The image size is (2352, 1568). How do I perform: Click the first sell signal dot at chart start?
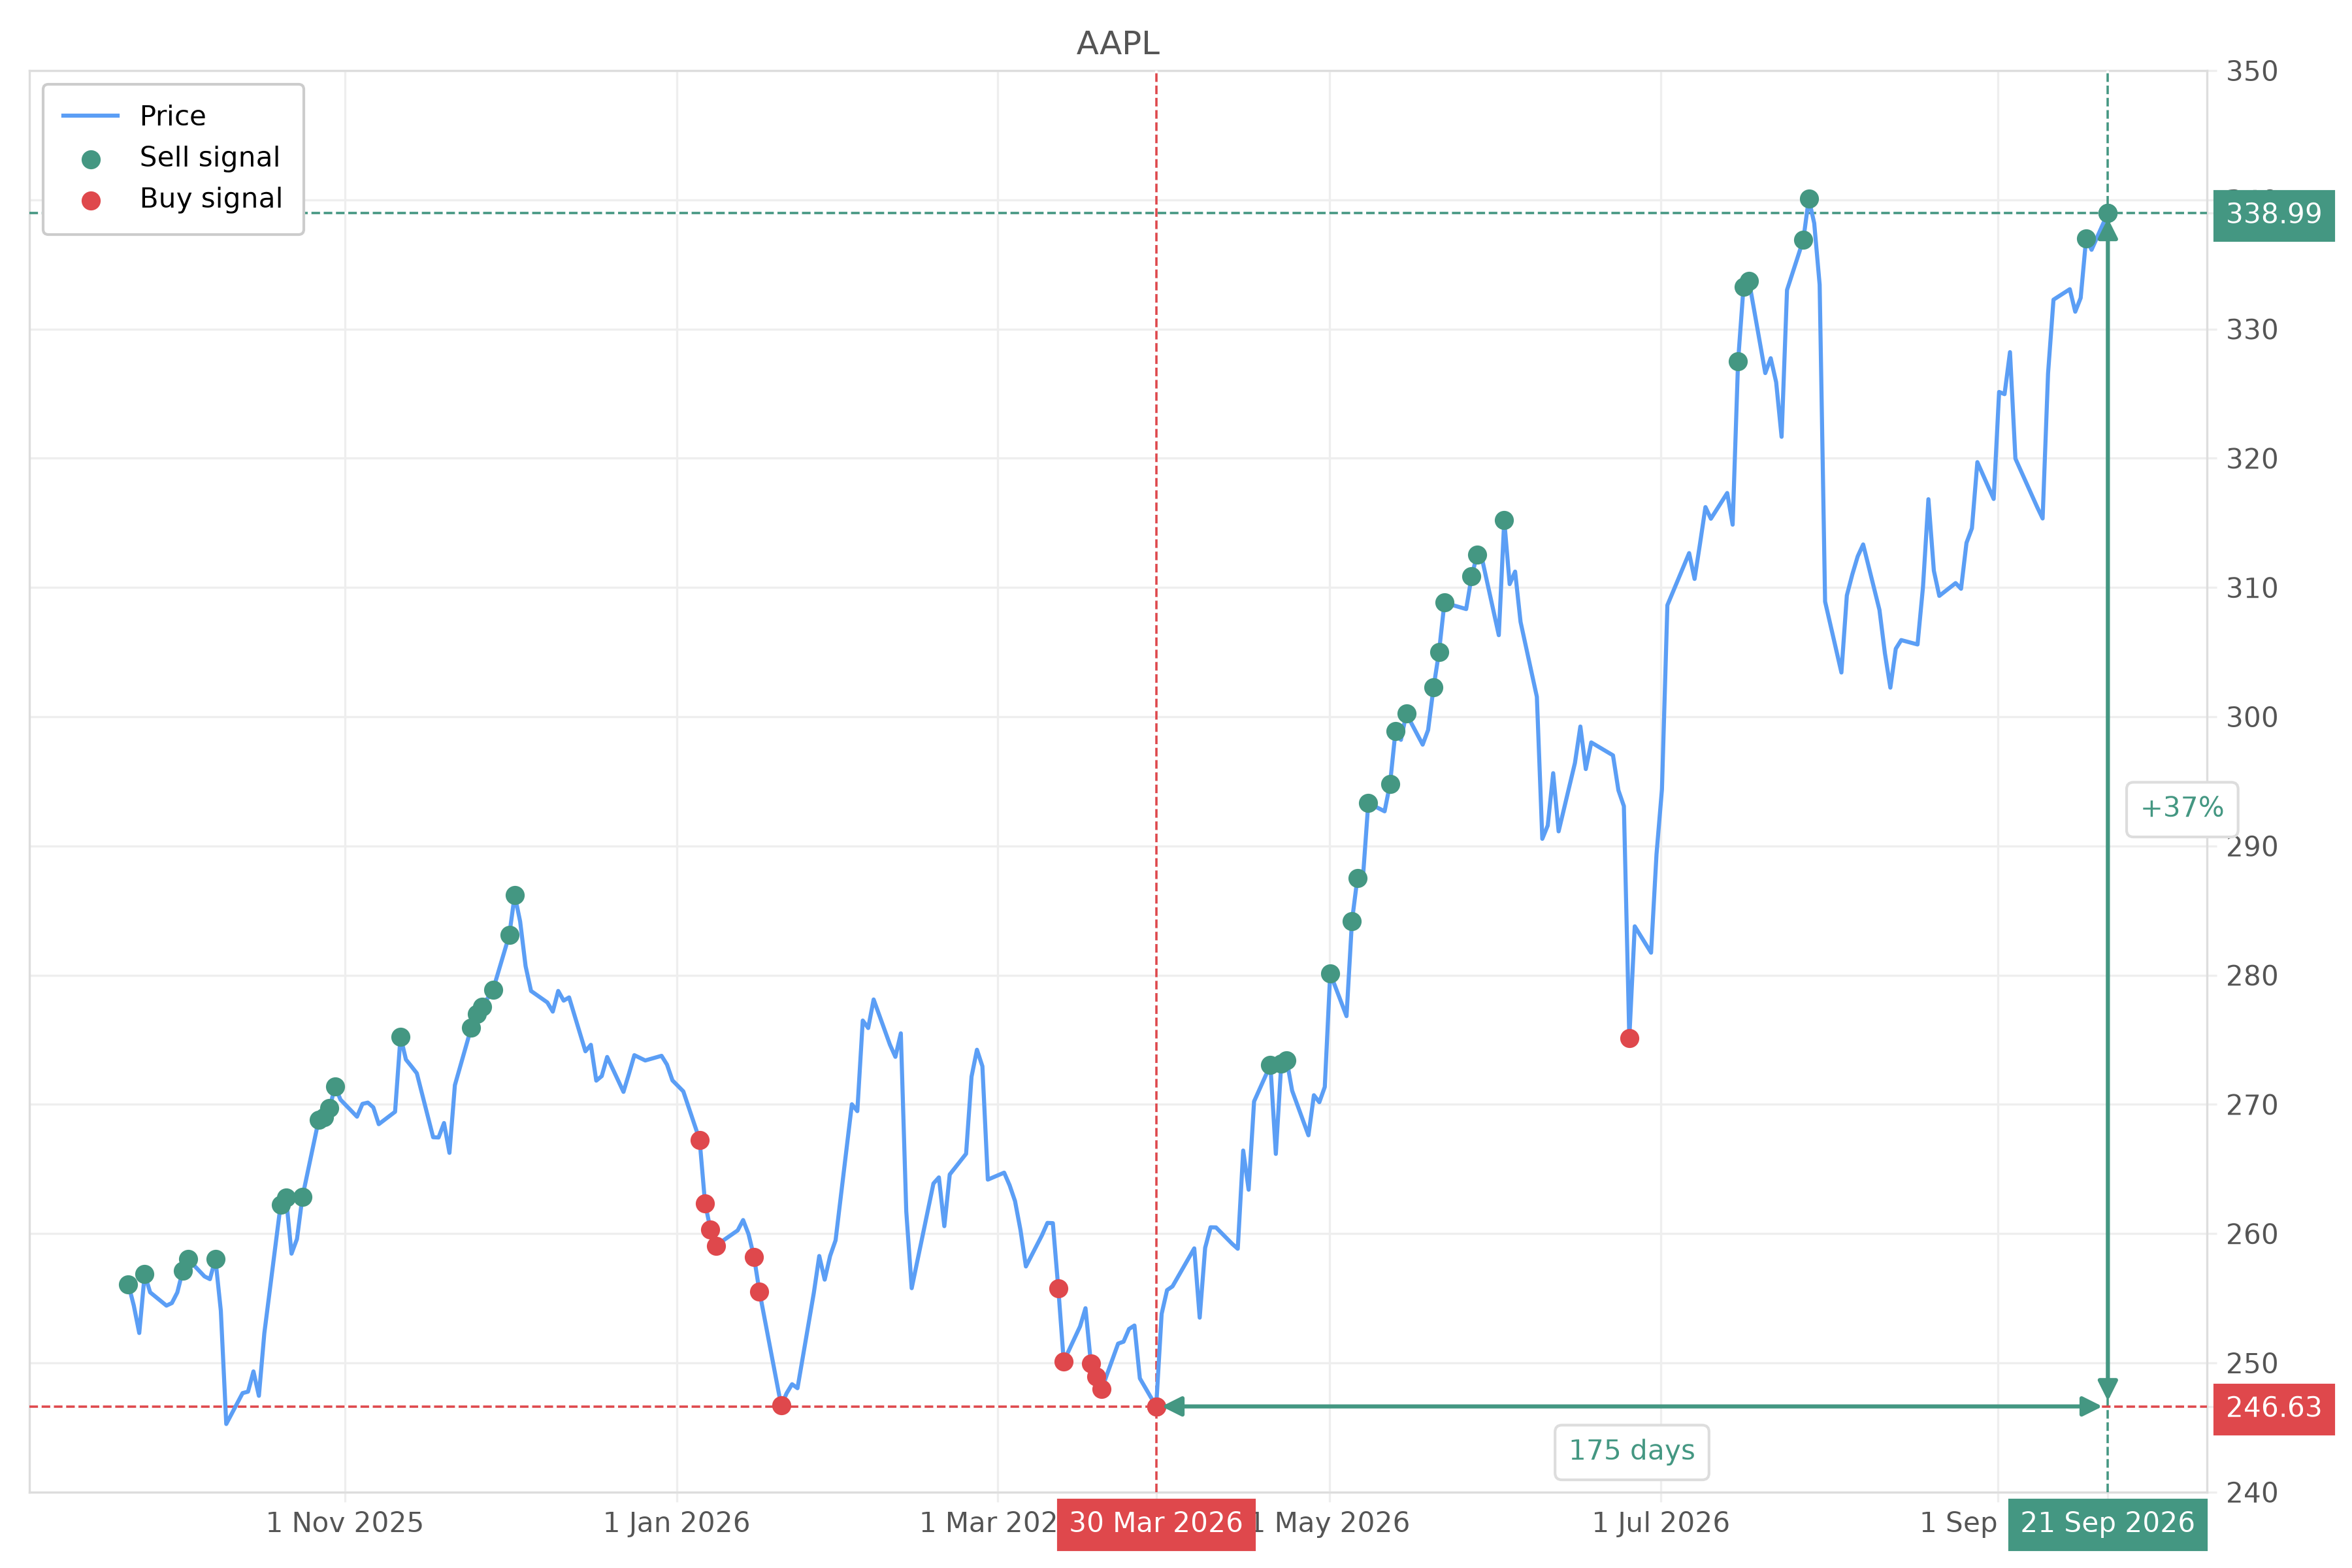128,1285
